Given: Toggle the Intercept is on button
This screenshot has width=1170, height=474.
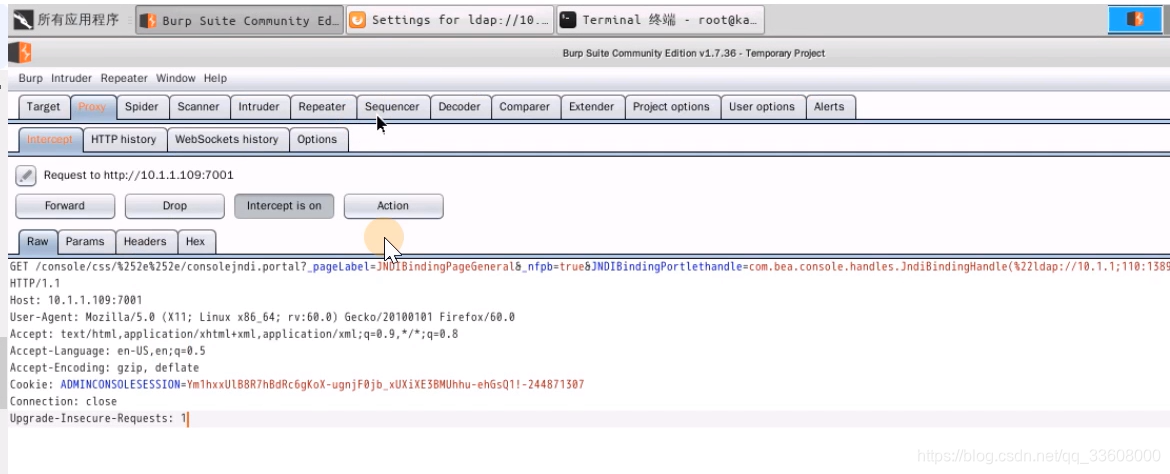Looking at the screenshot, I should (284, 206).
